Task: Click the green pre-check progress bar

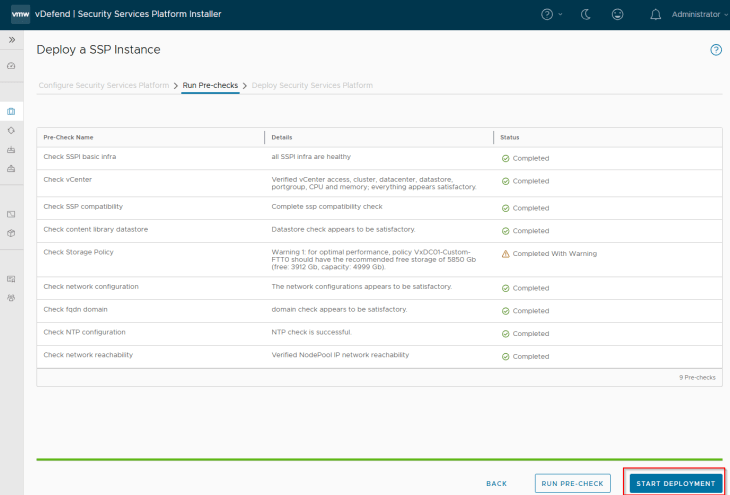Action: 379,459
